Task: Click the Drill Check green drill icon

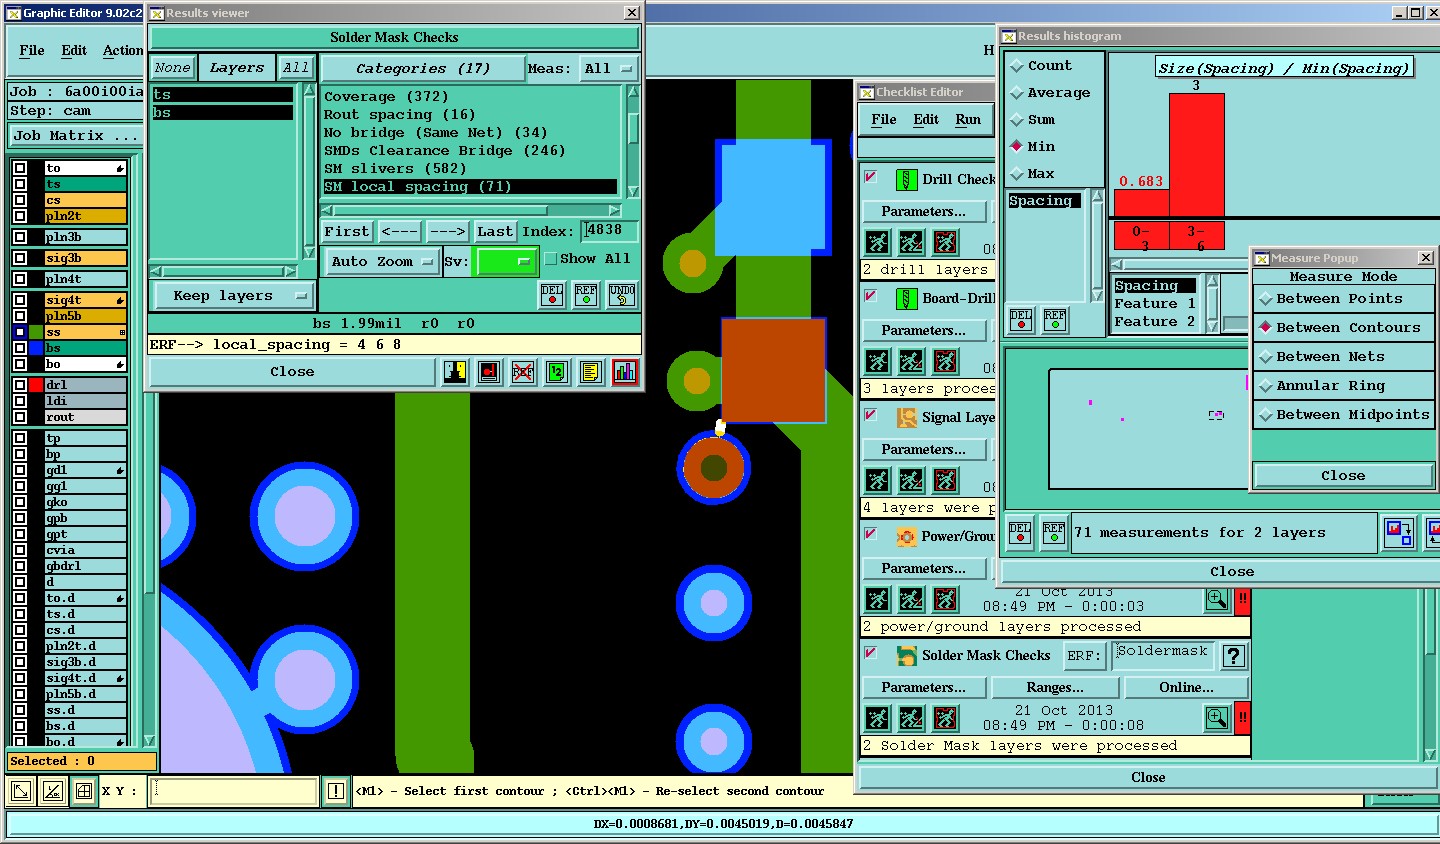Action: [906, 180]
